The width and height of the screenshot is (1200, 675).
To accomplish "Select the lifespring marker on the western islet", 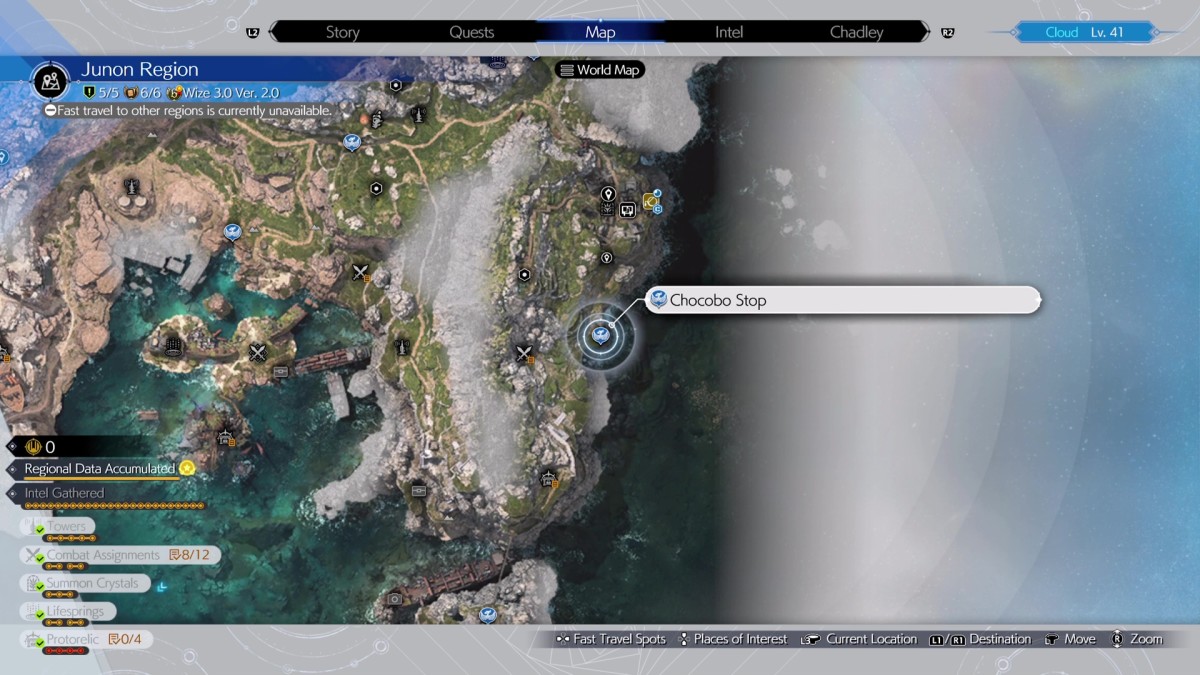I will coord(173,347).
